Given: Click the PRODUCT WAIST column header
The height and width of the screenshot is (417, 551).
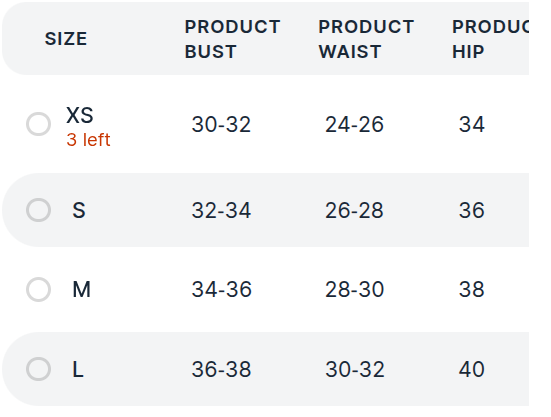Looking at the screenshot, I should [x=366, y=39].
